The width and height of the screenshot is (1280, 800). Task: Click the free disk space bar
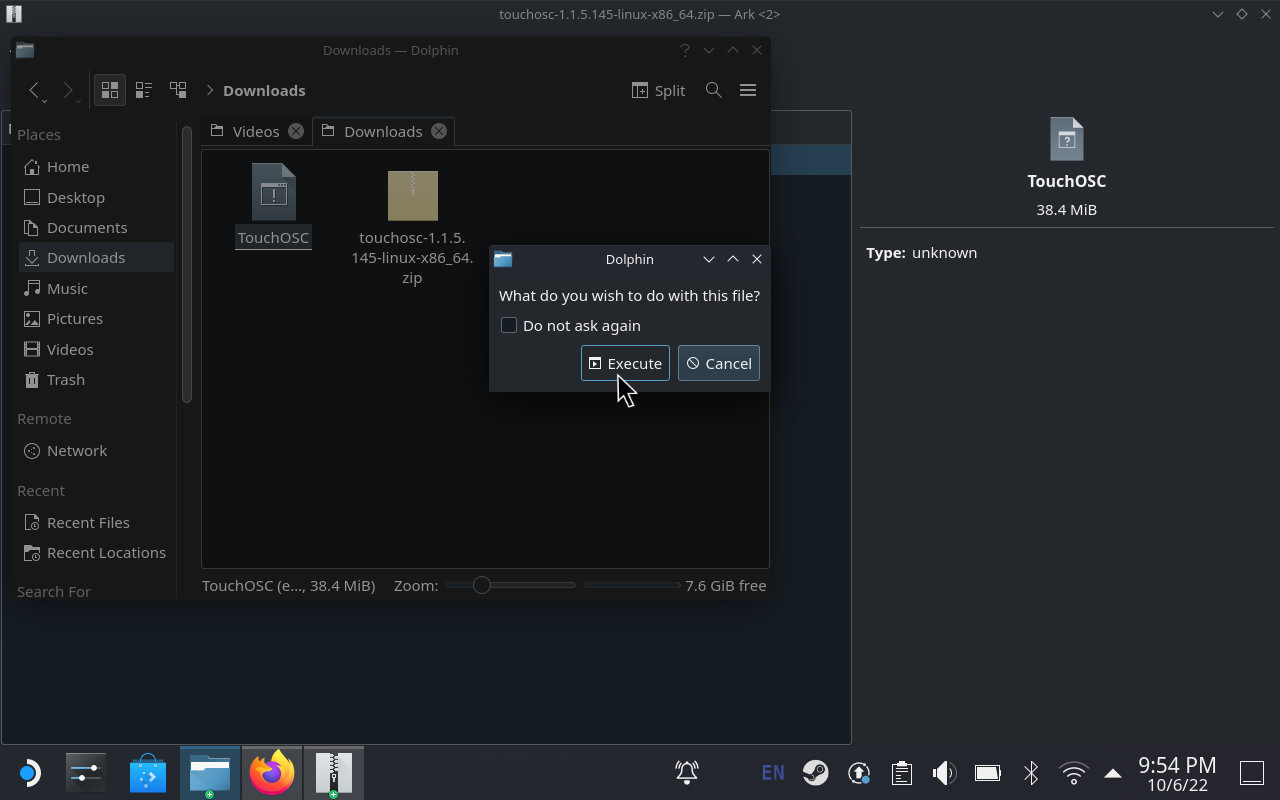(632, 585)
